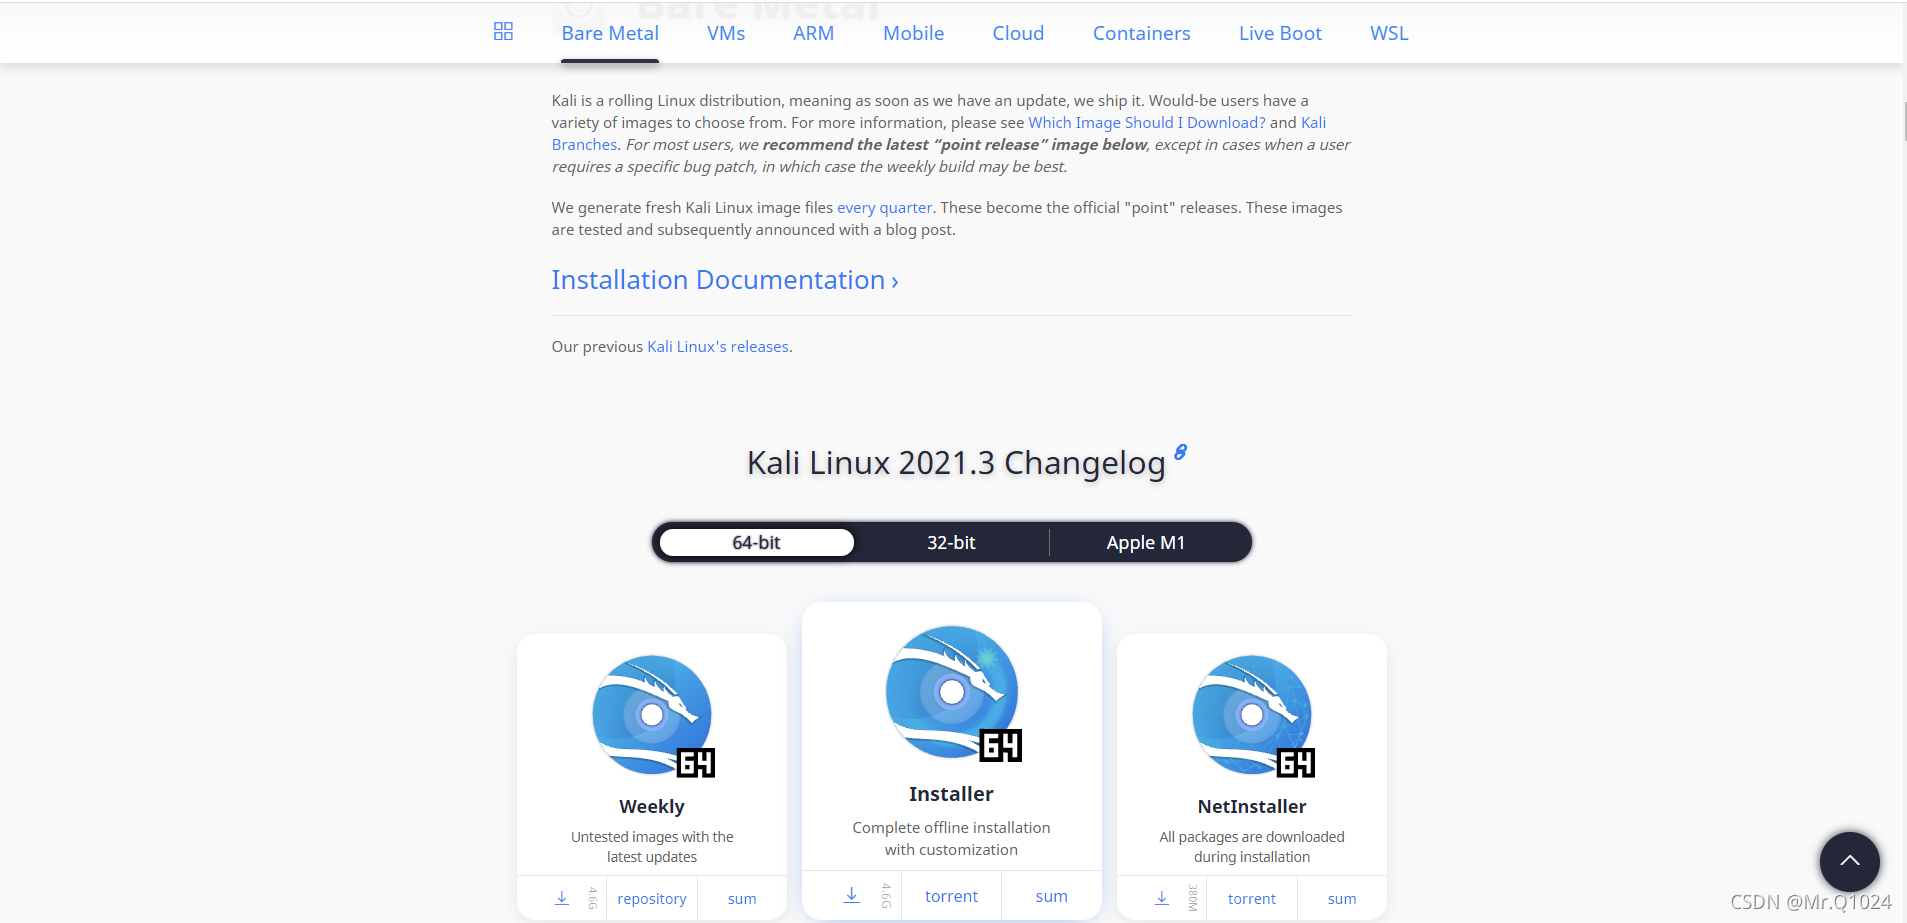Open Kali Linux's releases link

click(718, 346)
